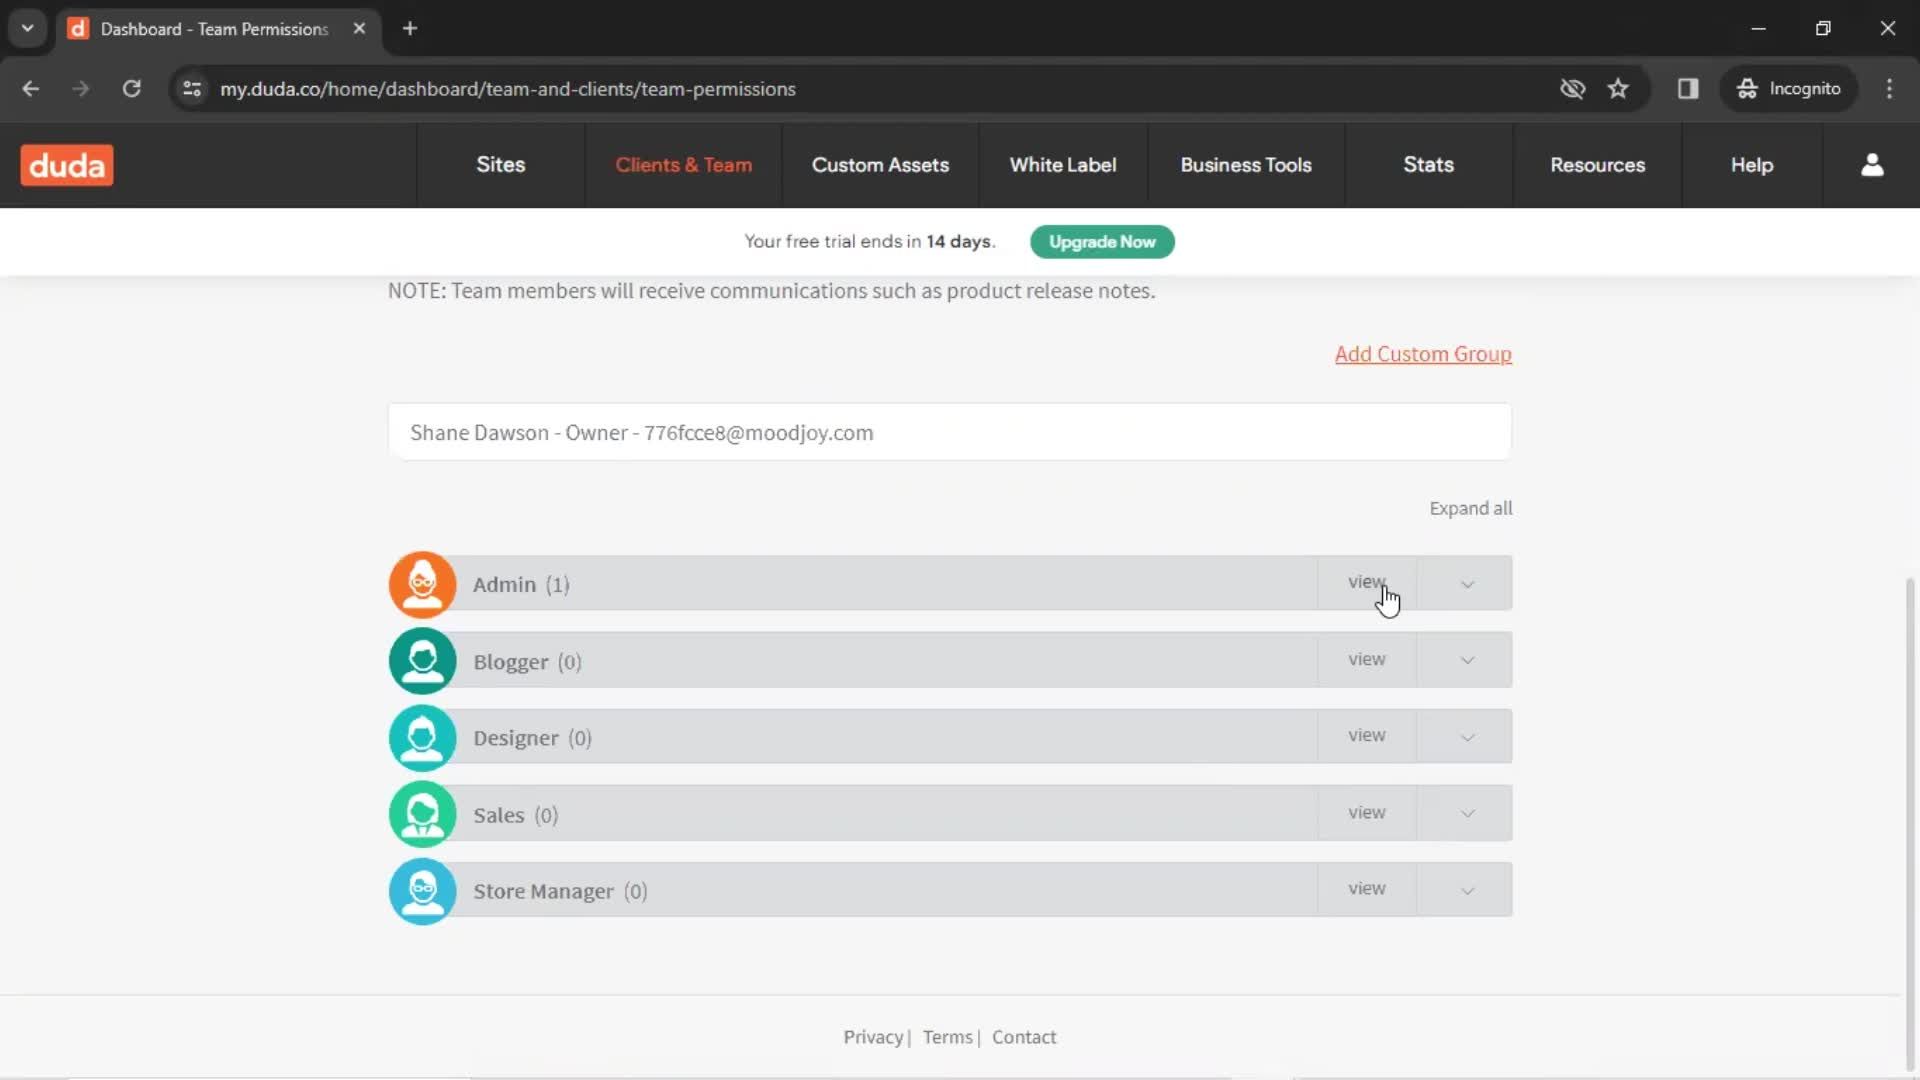Open a new browser tab
Image resolution: width=1920 pixels, height=1080 pixels.
click(x=409, y=28)
